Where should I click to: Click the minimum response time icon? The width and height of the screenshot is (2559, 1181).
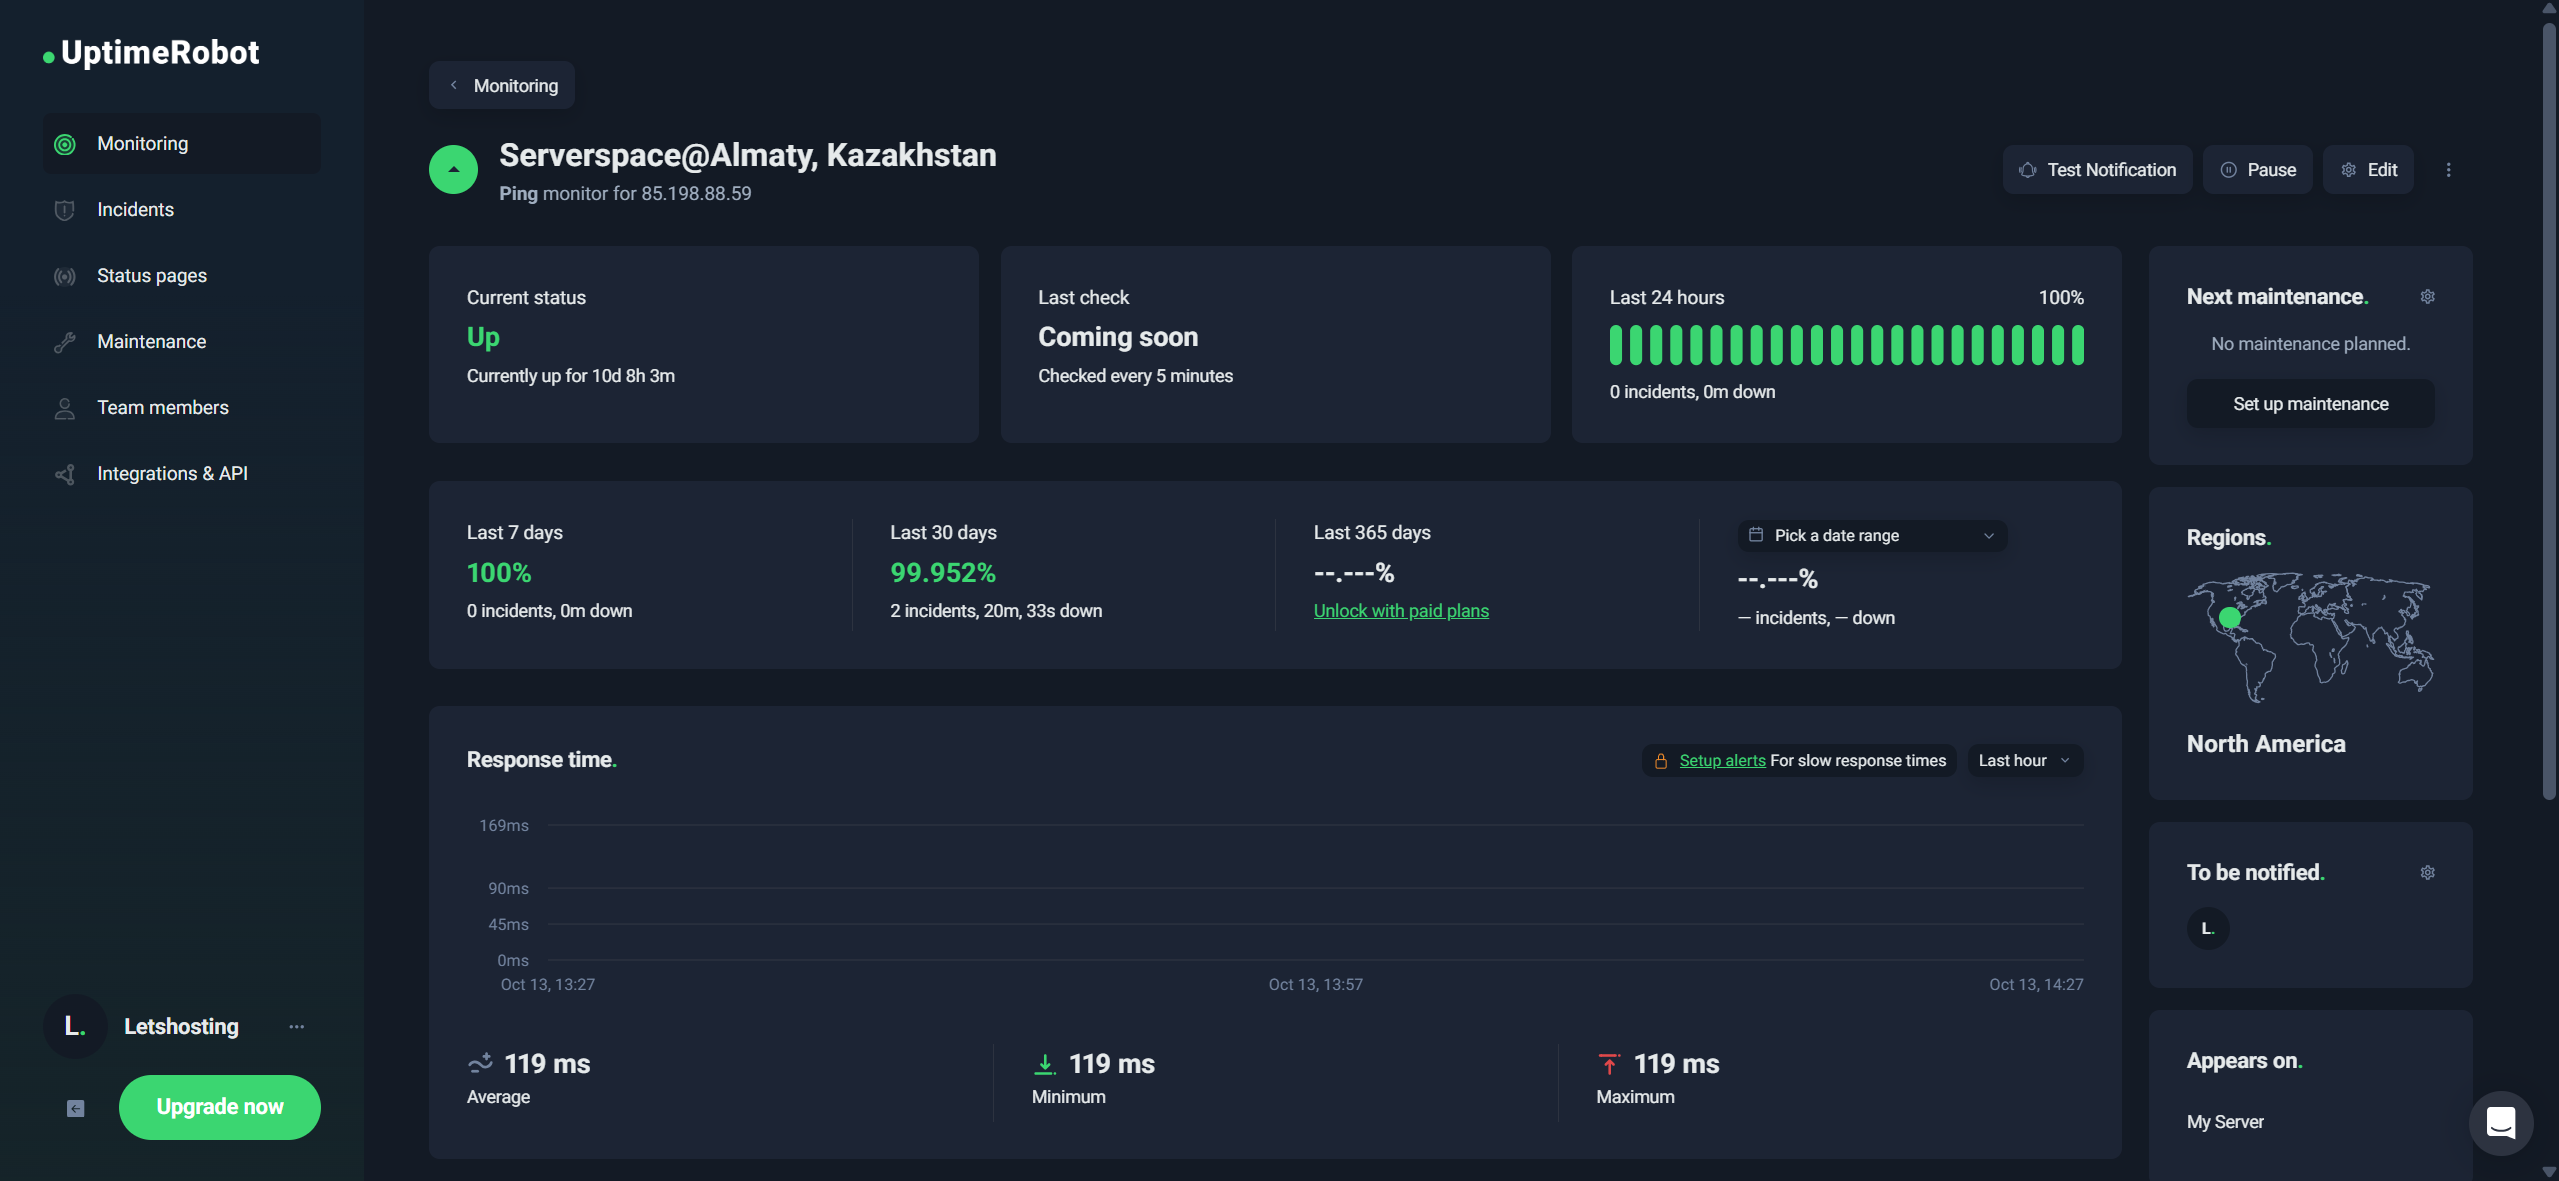click(x=1045, y=1064)
